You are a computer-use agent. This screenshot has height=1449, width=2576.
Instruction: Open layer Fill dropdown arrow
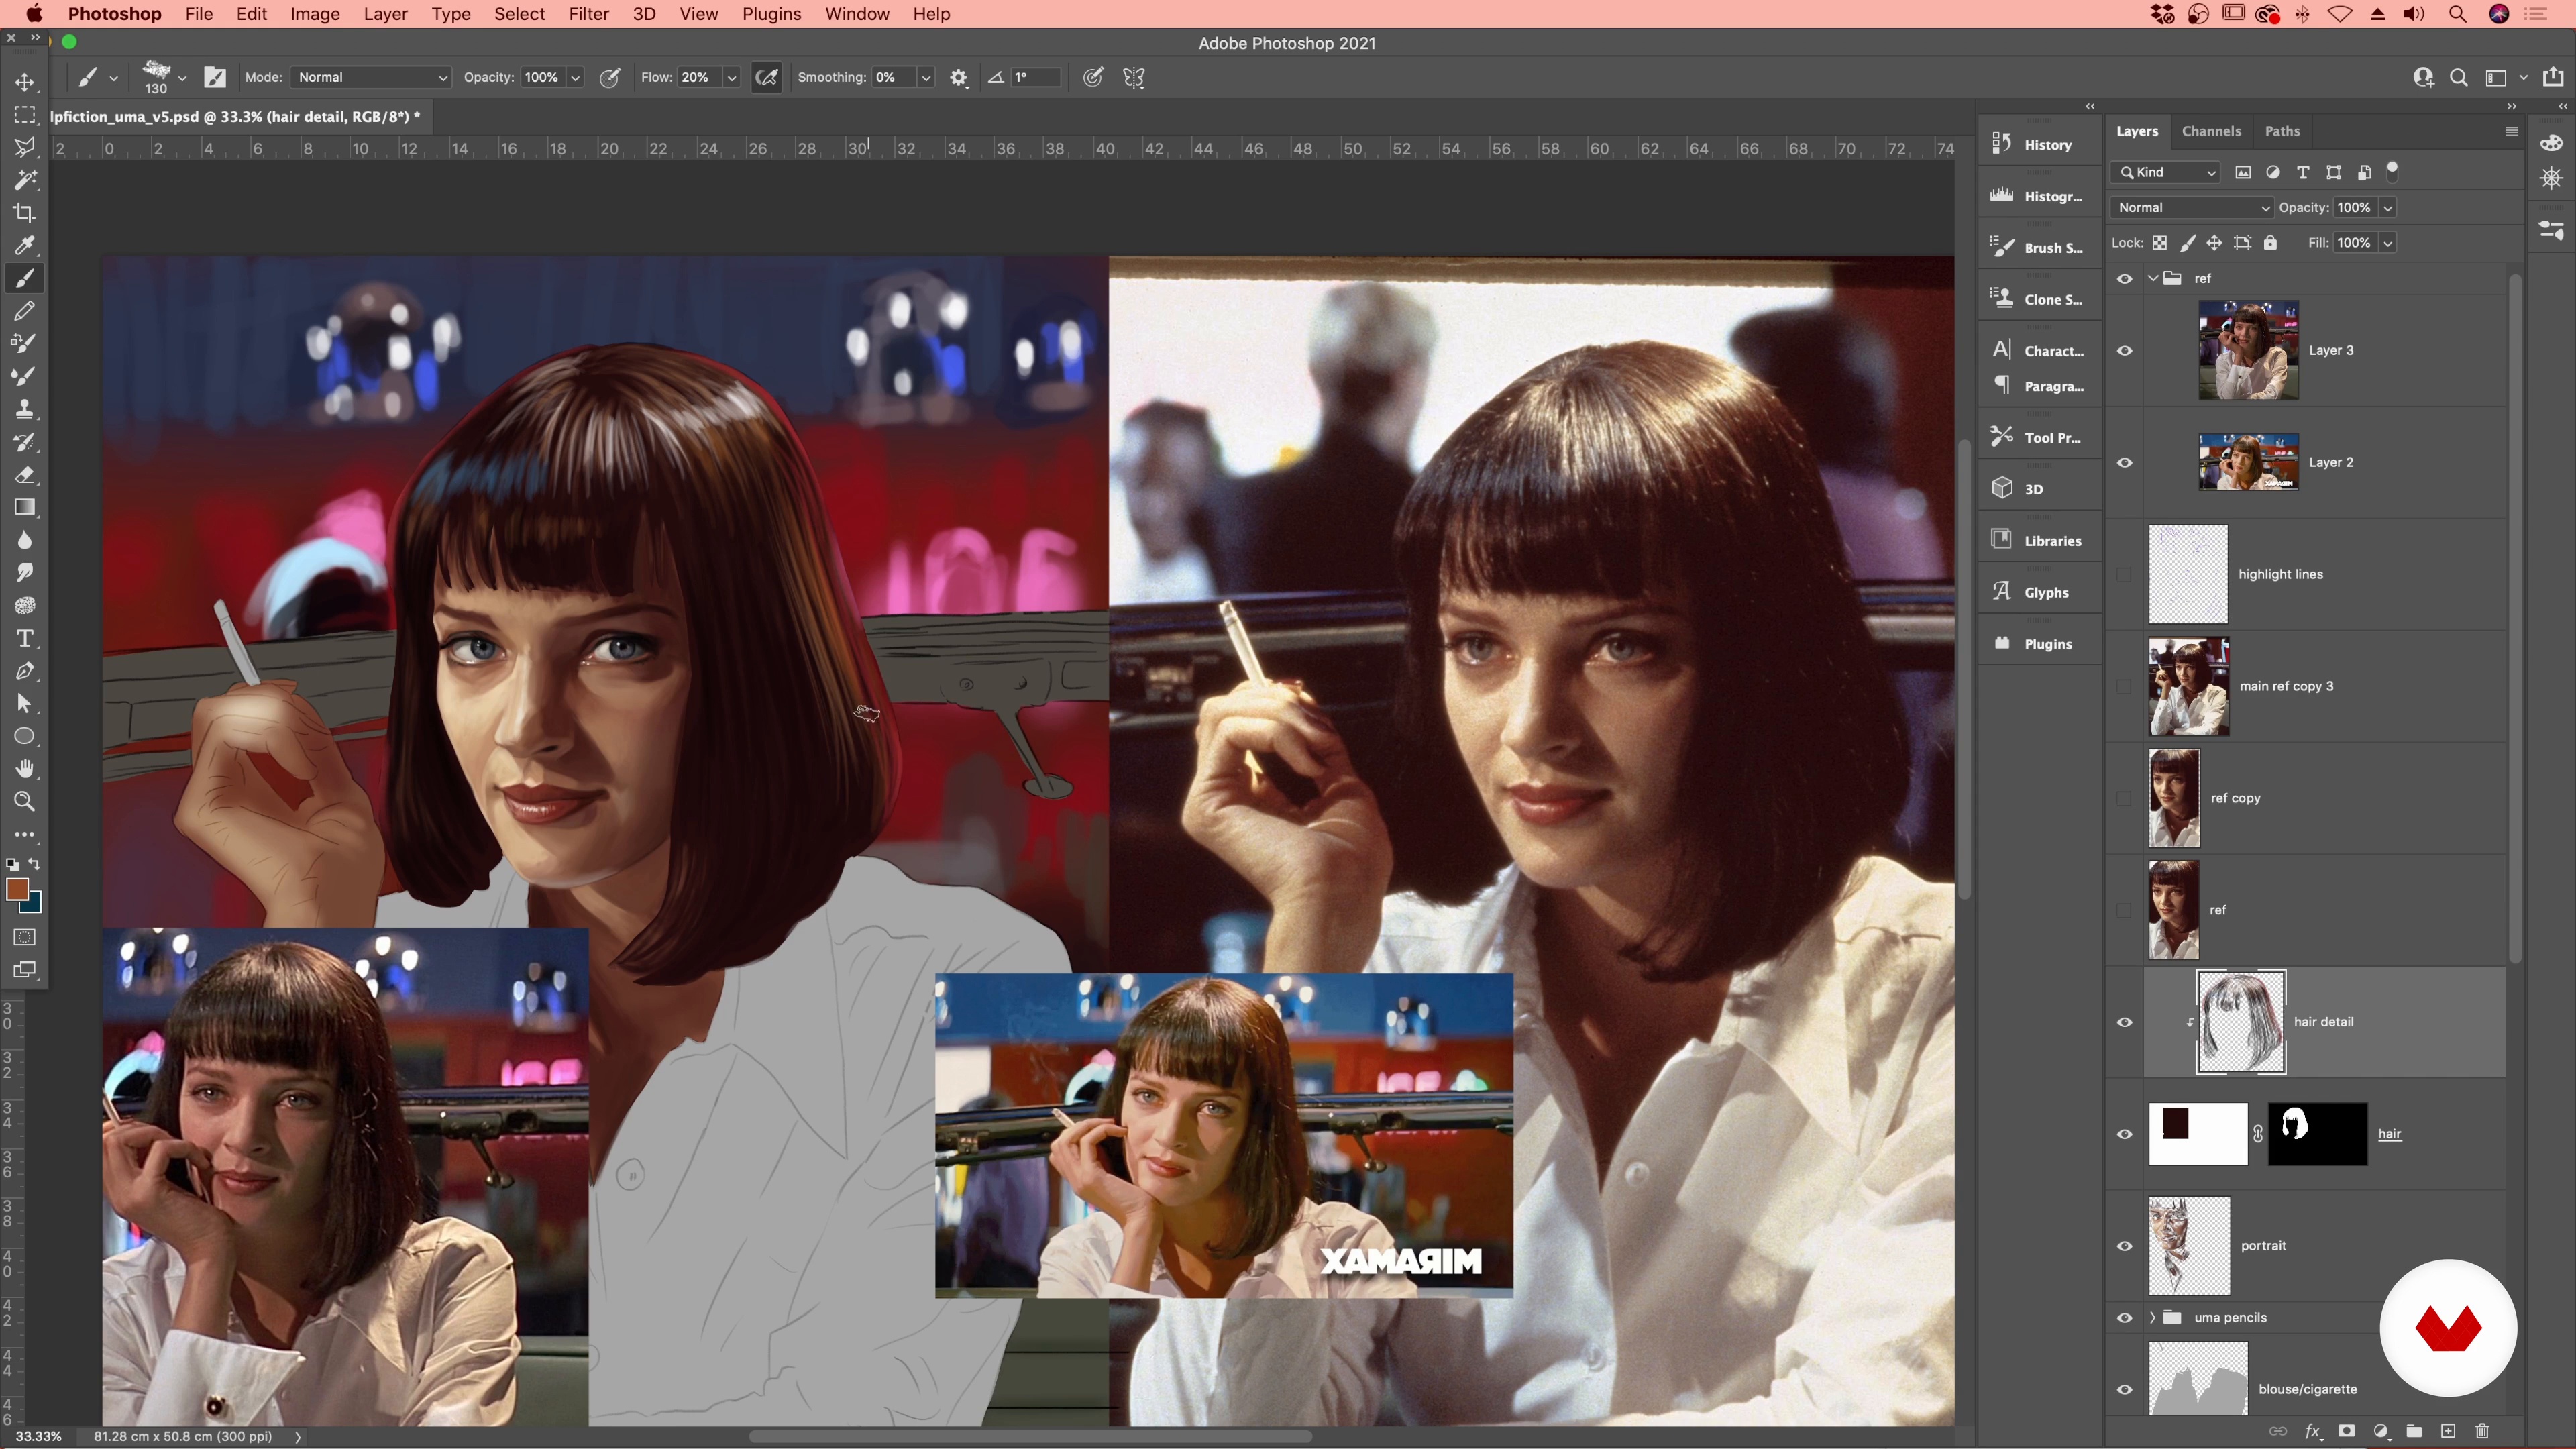[x=2387, y=243]
